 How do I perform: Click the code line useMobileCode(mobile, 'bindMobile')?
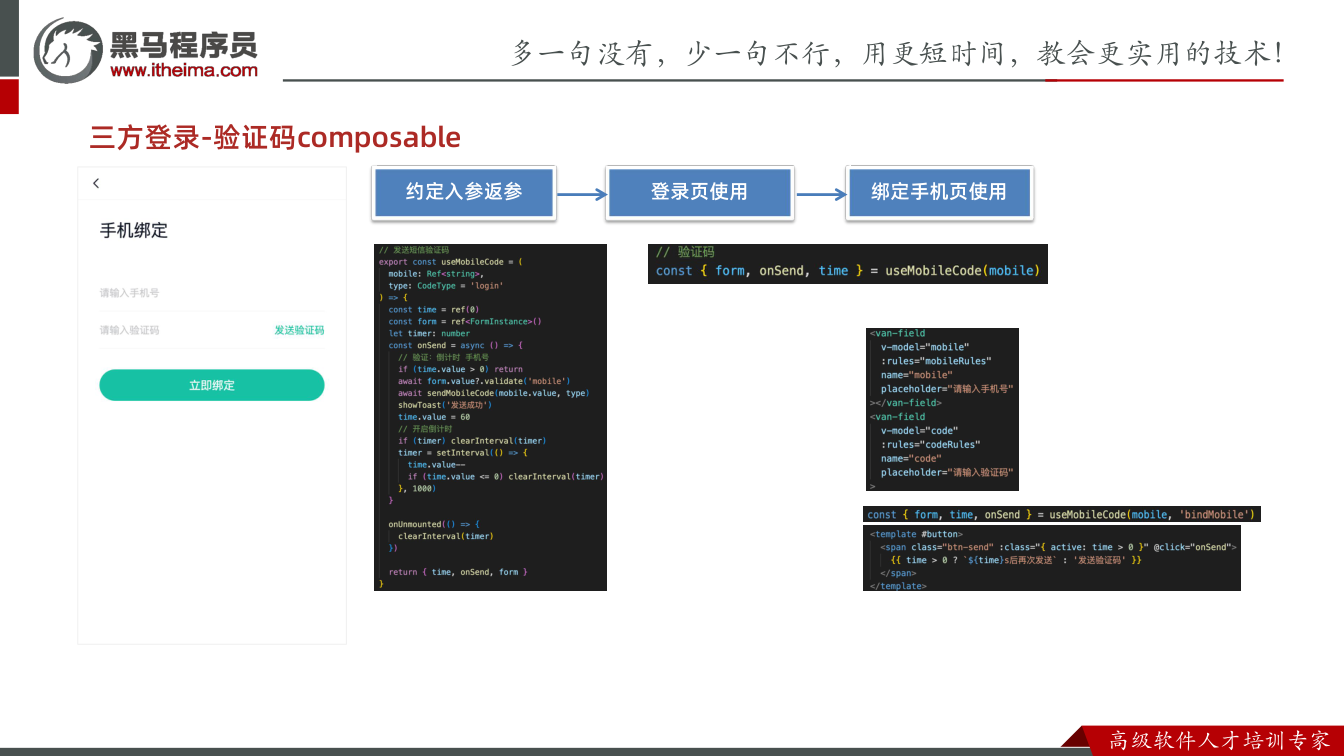(x=1061, y=514)
